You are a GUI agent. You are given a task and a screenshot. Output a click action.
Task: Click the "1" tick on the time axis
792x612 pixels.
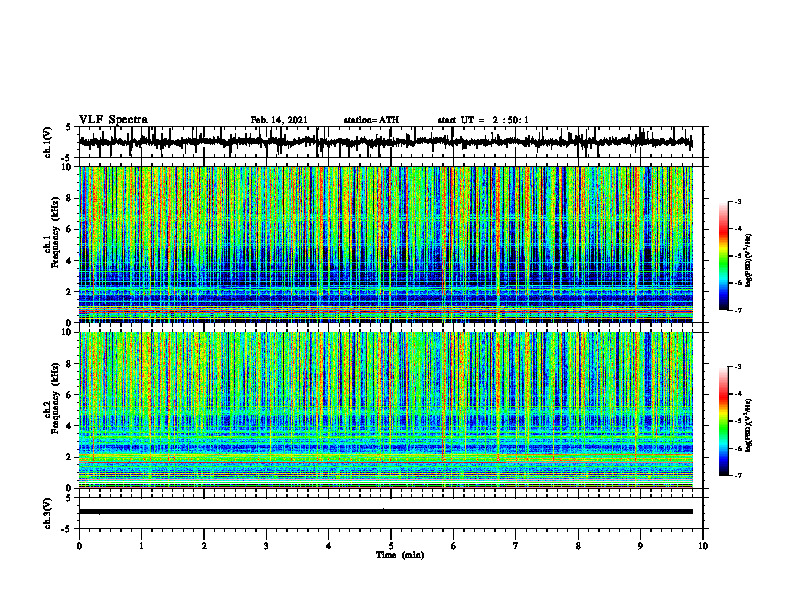tap(141, 546)
